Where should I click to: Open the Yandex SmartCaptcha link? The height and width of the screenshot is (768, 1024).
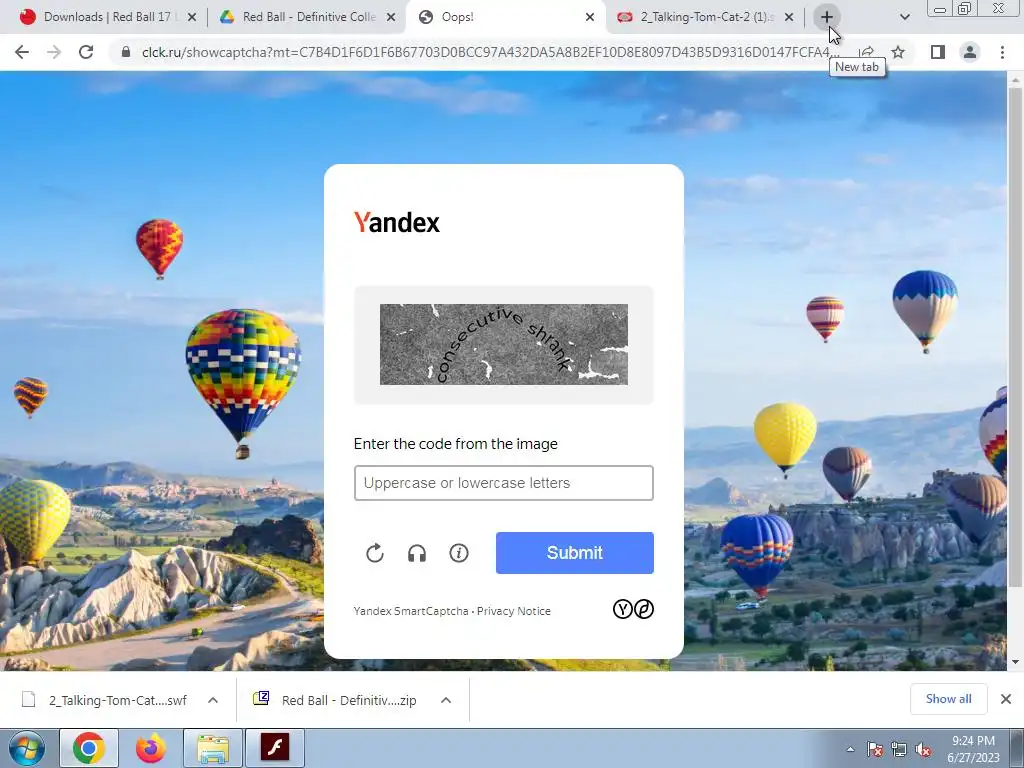411,611
